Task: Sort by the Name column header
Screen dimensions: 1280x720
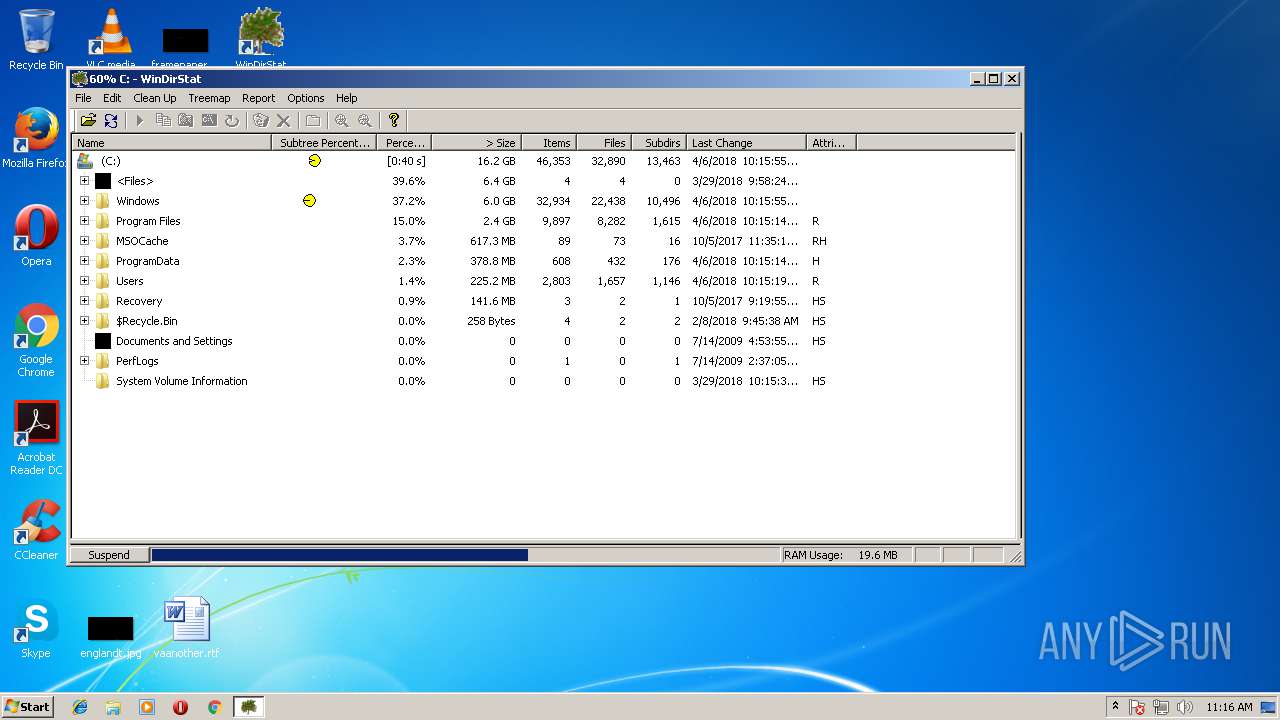Action: (172, 143)
